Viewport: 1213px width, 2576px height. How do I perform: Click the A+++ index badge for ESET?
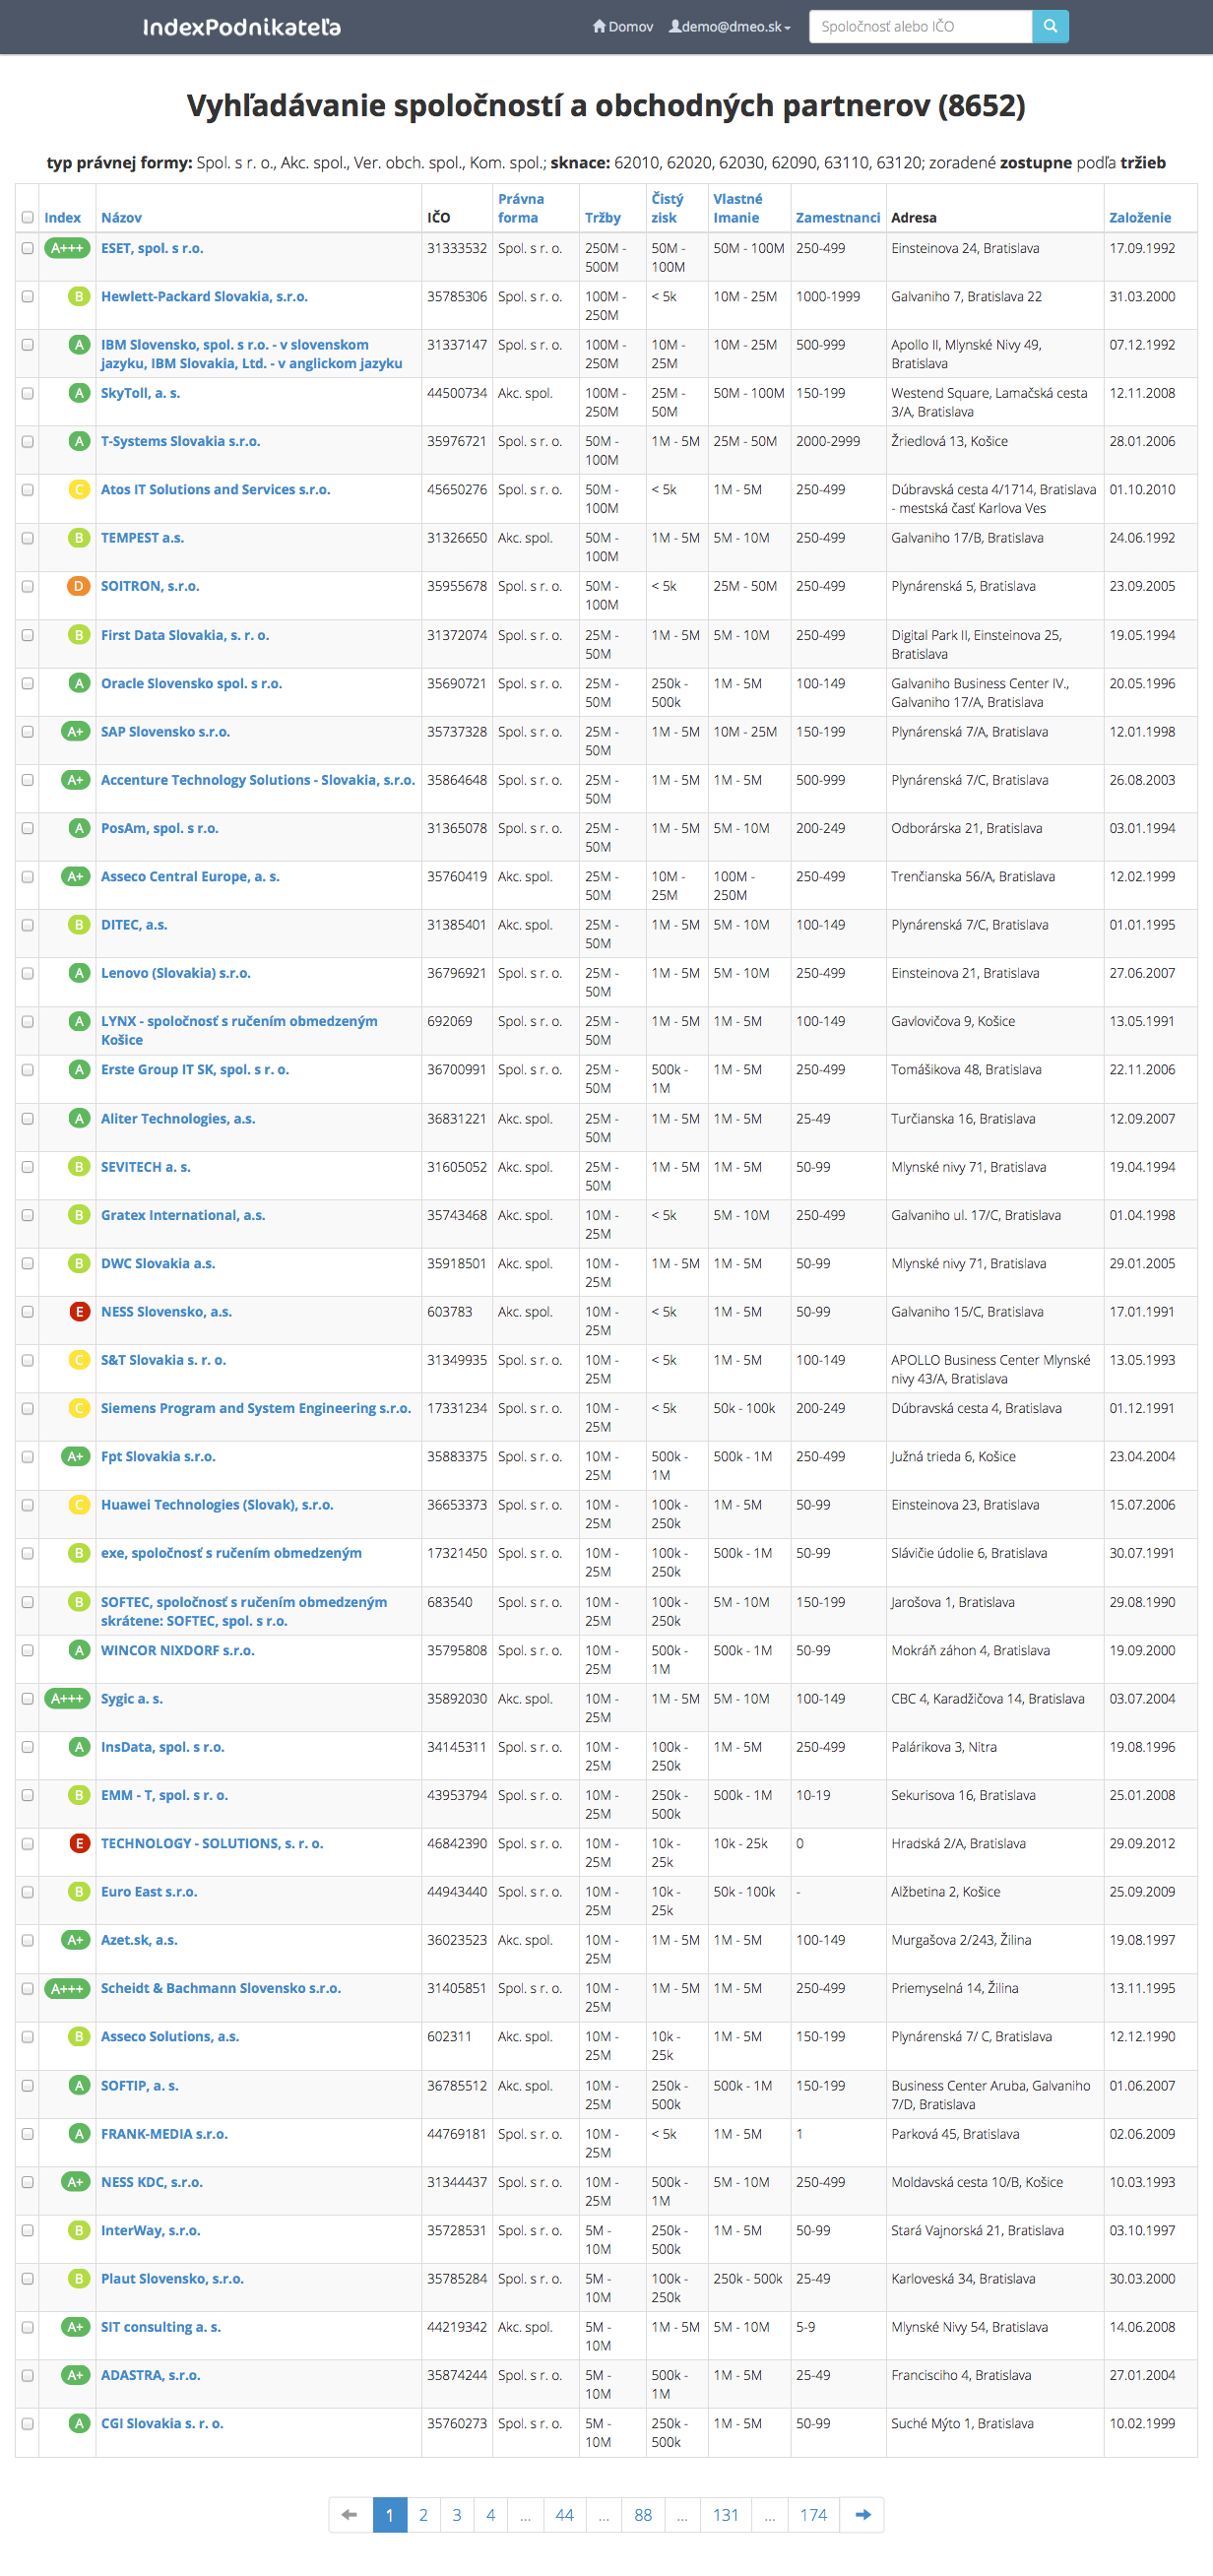tap(67, 248)
